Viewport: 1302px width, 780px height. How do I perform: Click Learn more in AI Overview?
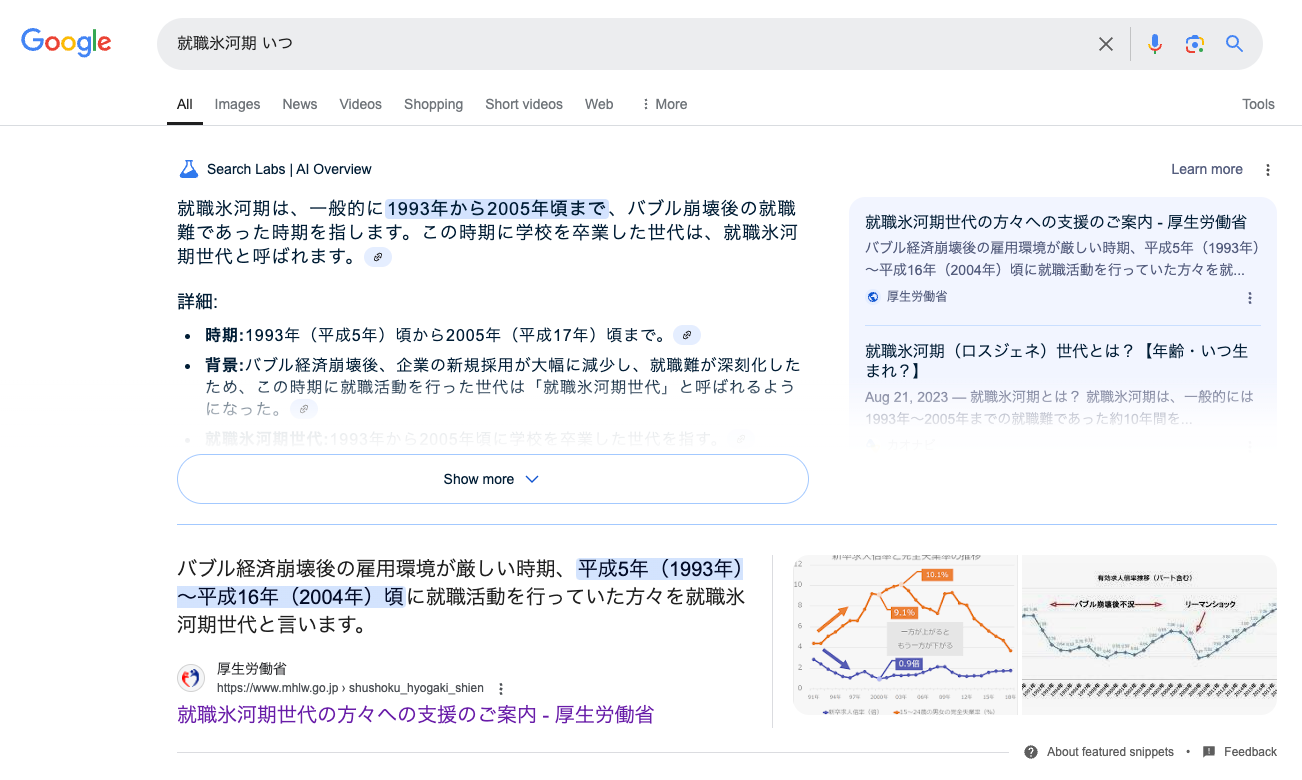click(1207, 169)
